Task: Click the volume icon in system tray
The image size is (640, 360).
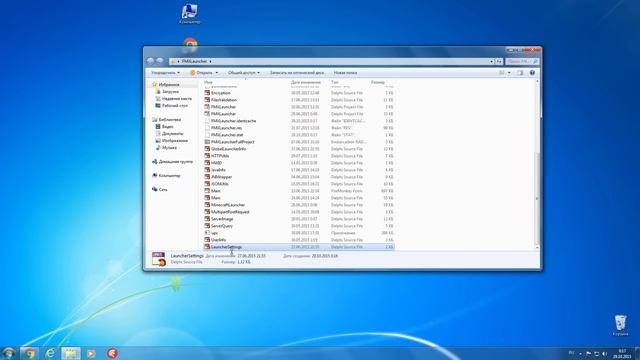Action: 604,353
